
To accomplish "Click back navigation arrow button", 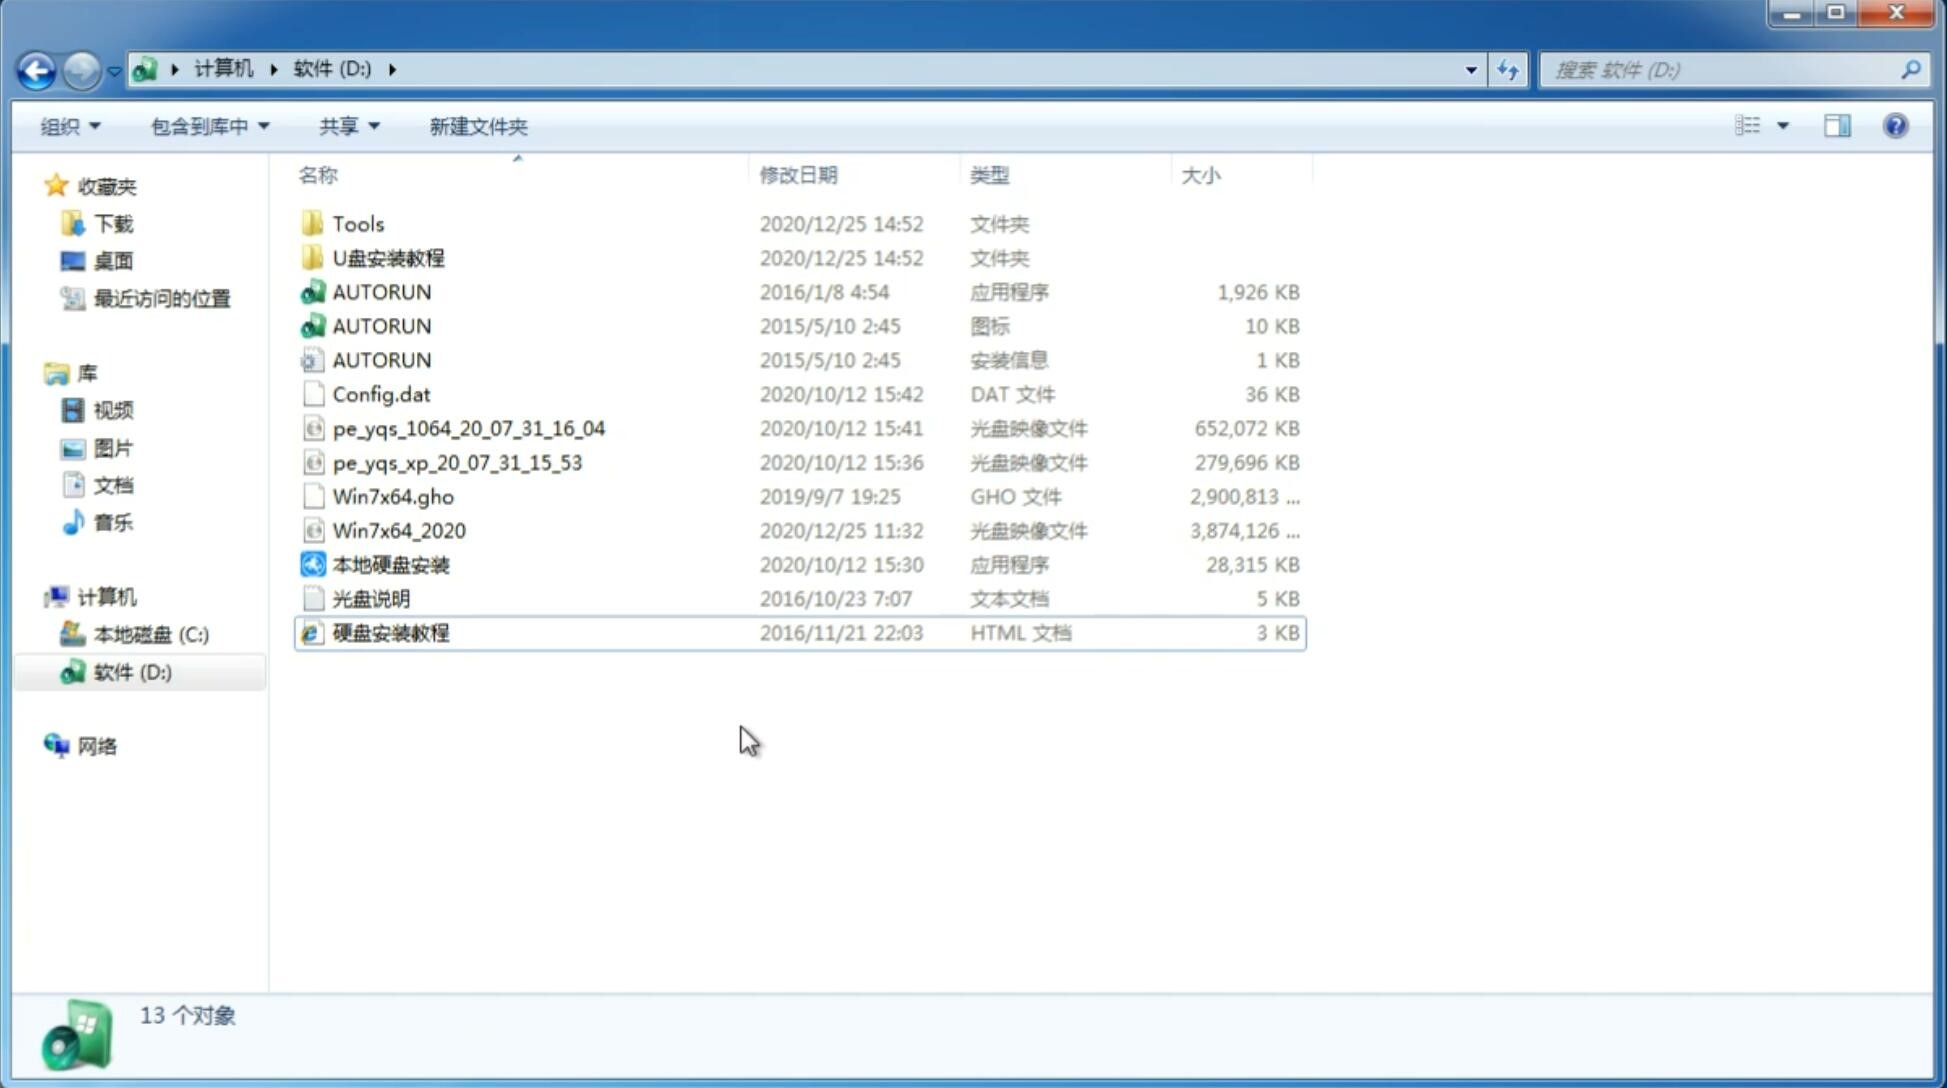I will [36, 70].
